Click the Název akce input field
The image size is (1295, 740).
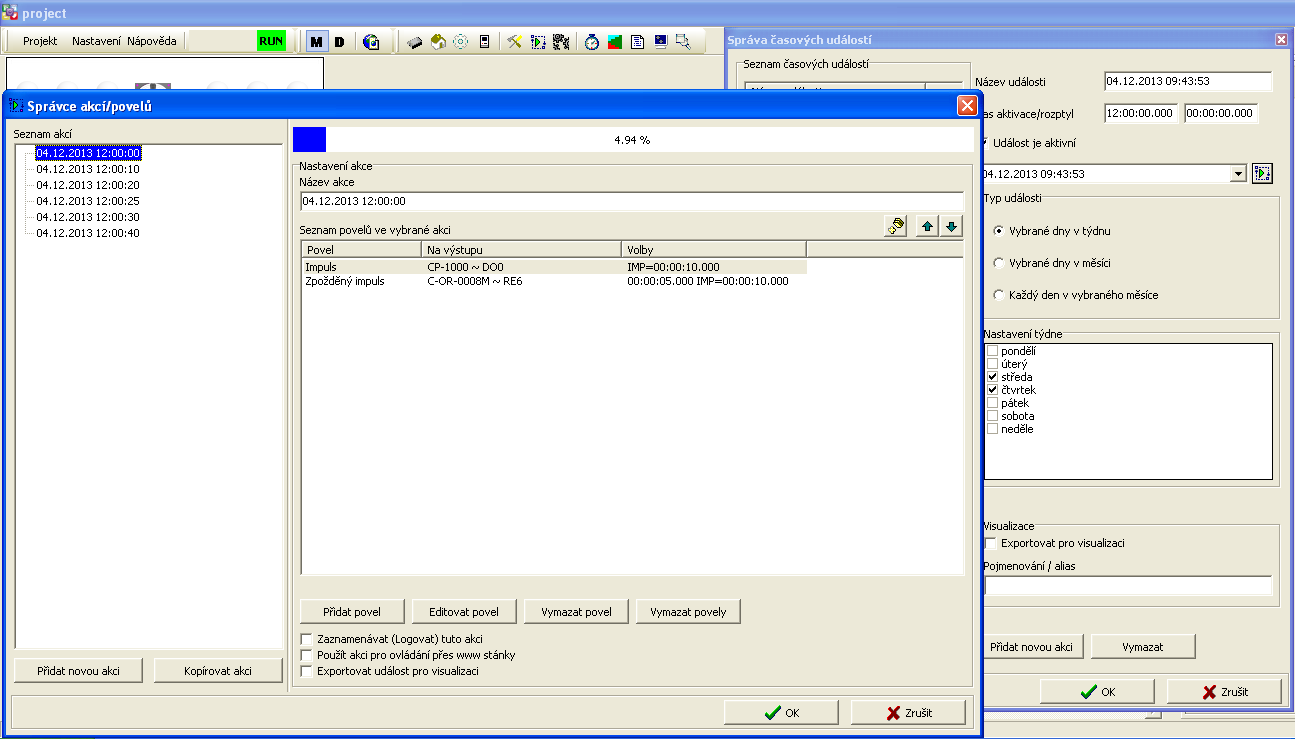pyautogui.click(x=632, y=201)
